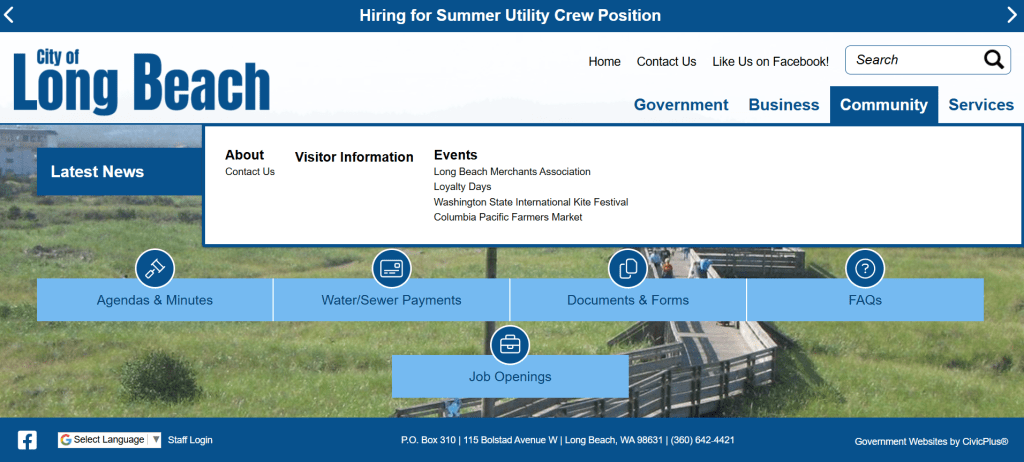Viewport: 1024px width, 462px height.
Task: Select Visitor Information in Community menu
Action: pos(354,157)
